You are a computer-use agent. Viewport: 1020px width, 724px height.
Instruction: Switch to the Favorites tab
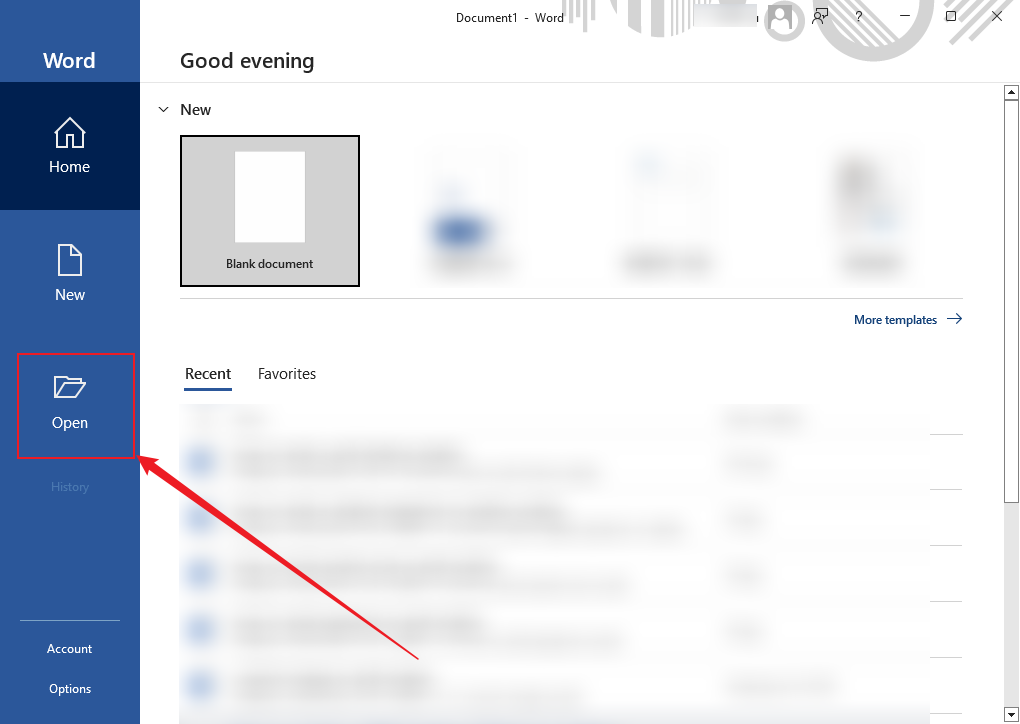click(286, 373)
